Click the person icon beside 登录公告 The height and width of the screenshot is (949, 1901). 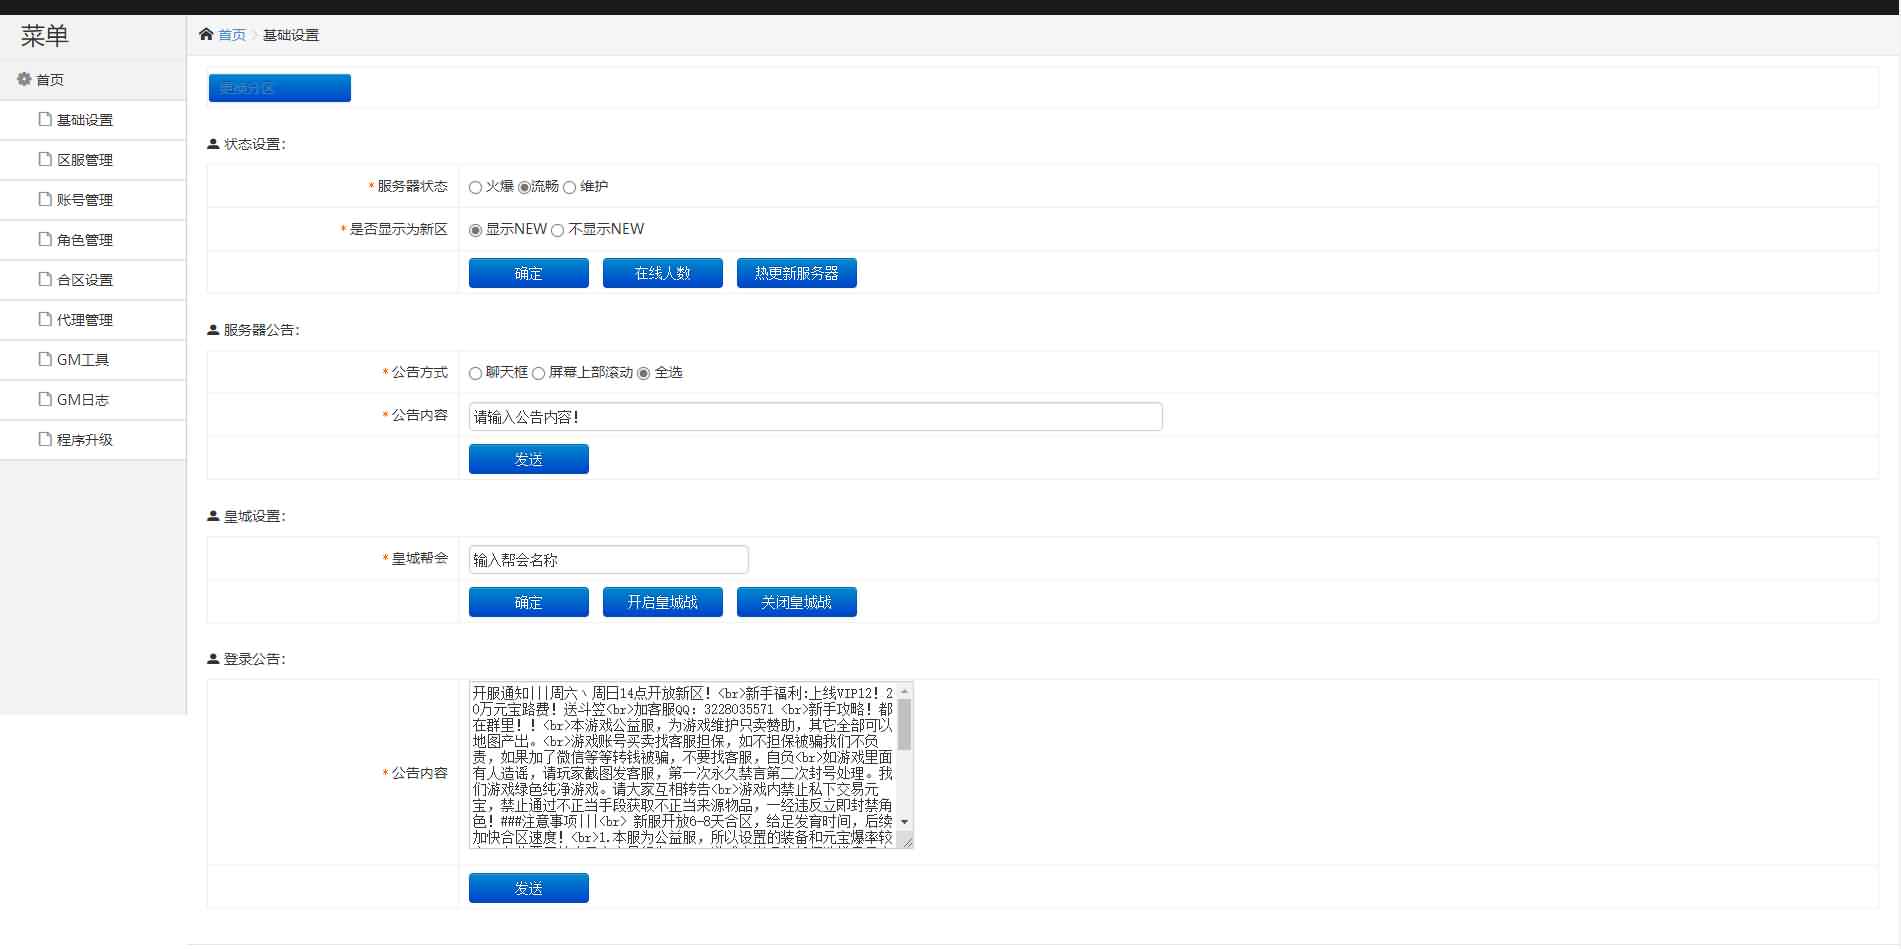(x=211, y=658)
